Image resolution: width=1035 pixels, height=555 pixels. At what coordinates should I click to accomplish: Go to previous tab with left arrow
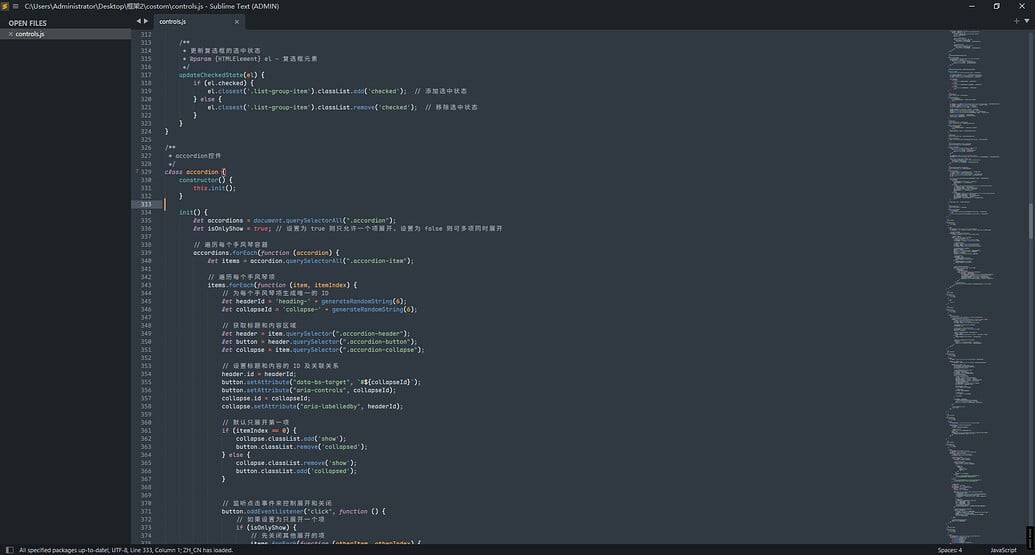[138, 21]
